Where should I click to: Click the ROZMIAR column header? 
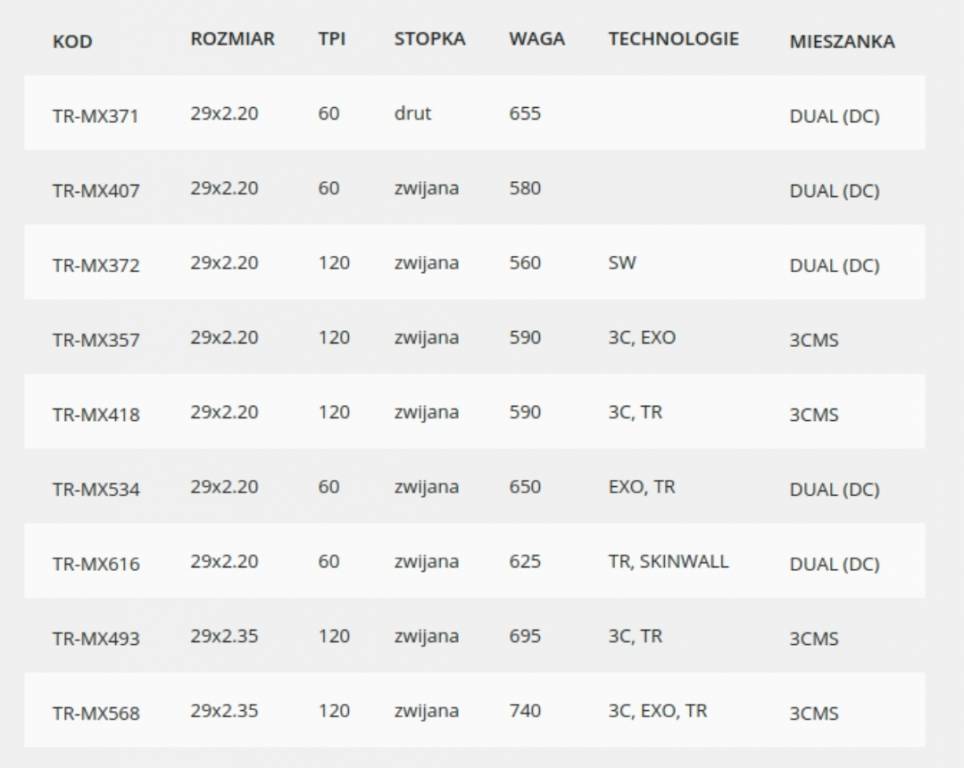point(232,39)
